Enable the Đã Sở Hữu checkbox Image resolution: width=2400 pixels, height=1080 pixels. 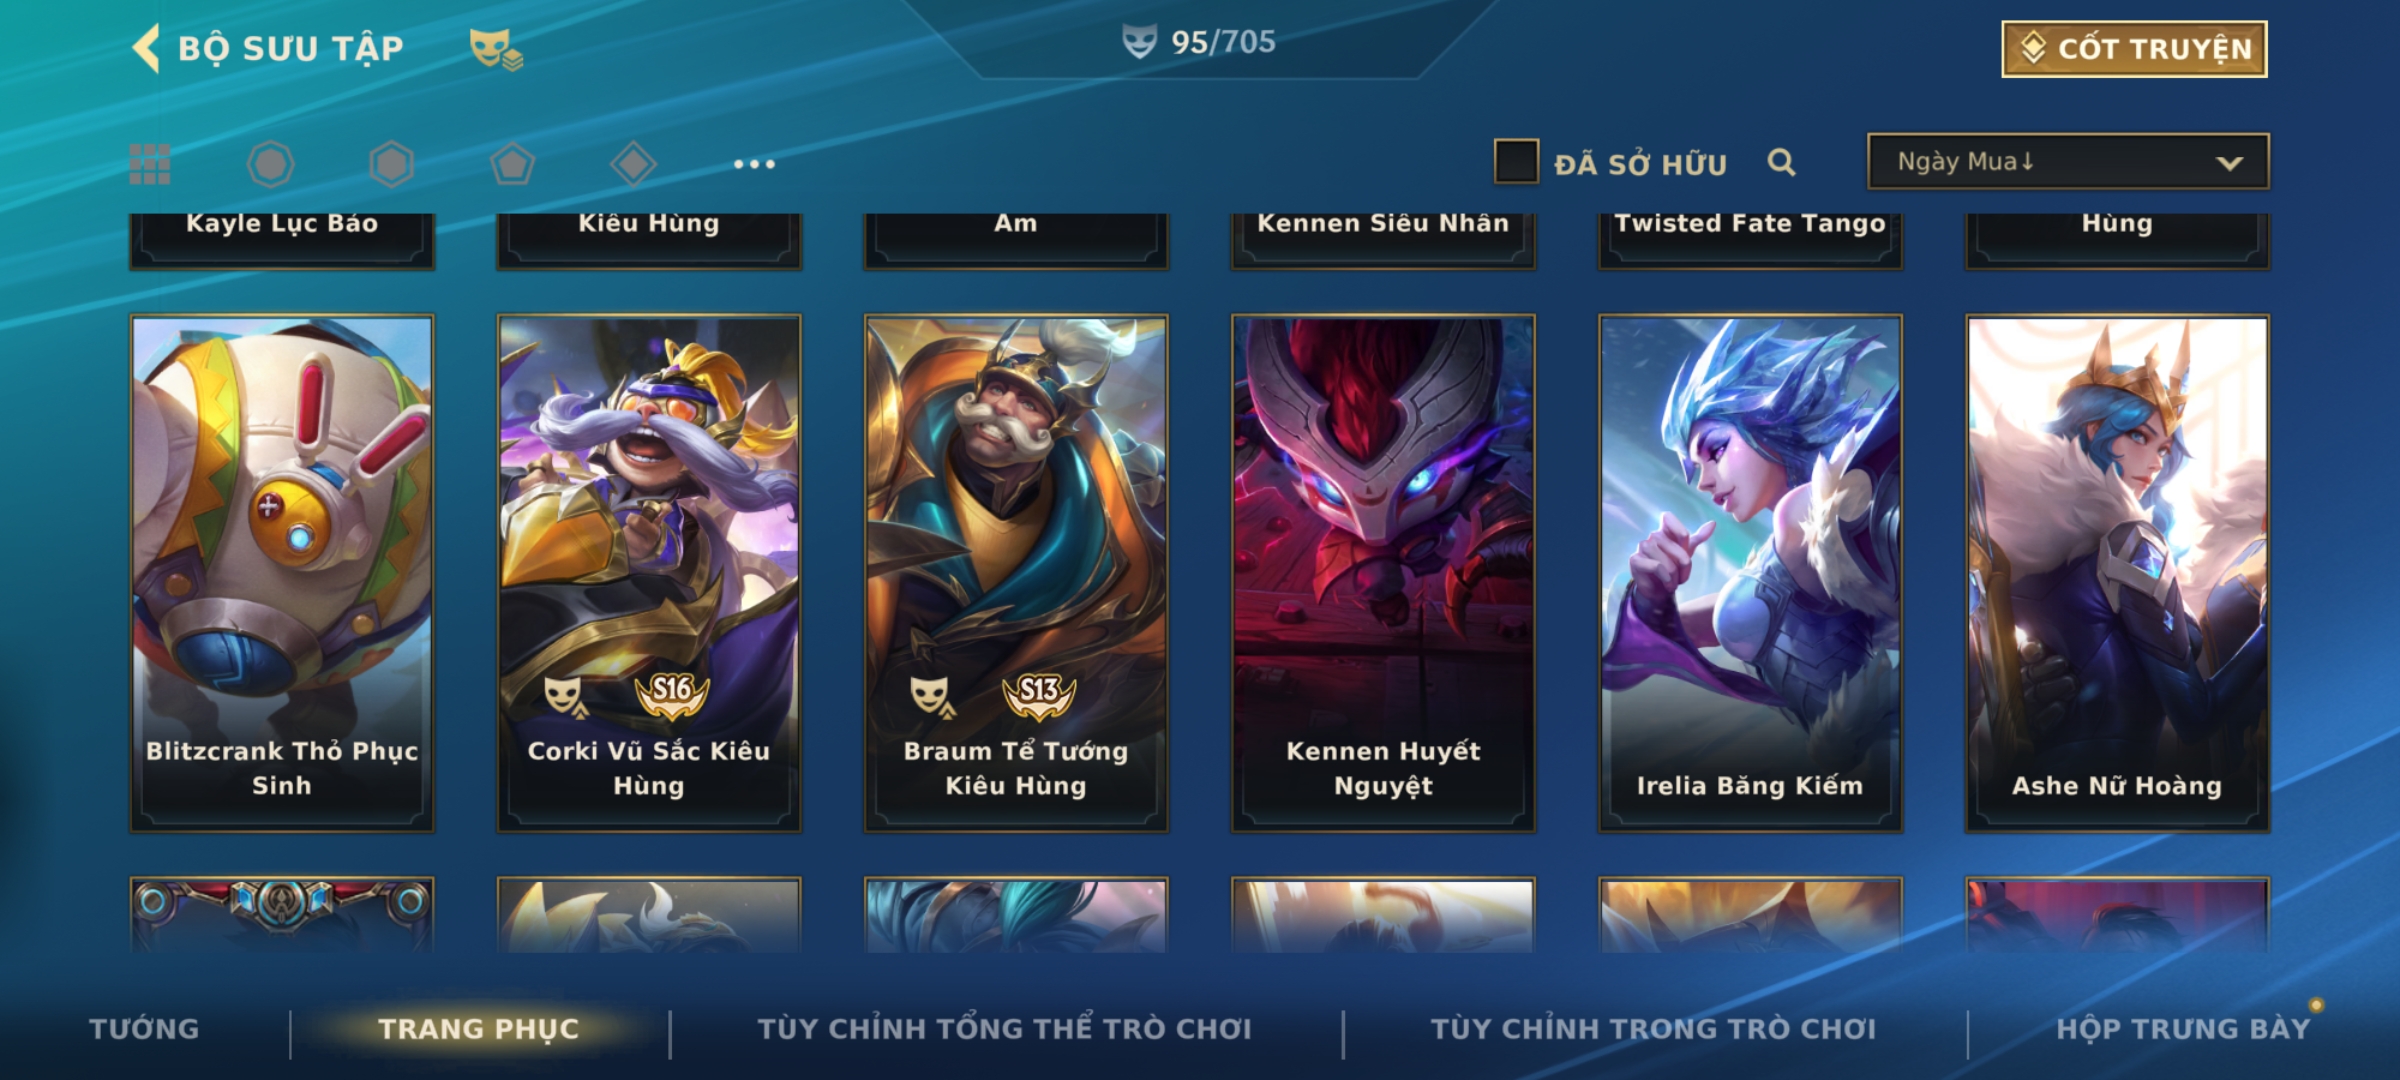coord(1516,162)
